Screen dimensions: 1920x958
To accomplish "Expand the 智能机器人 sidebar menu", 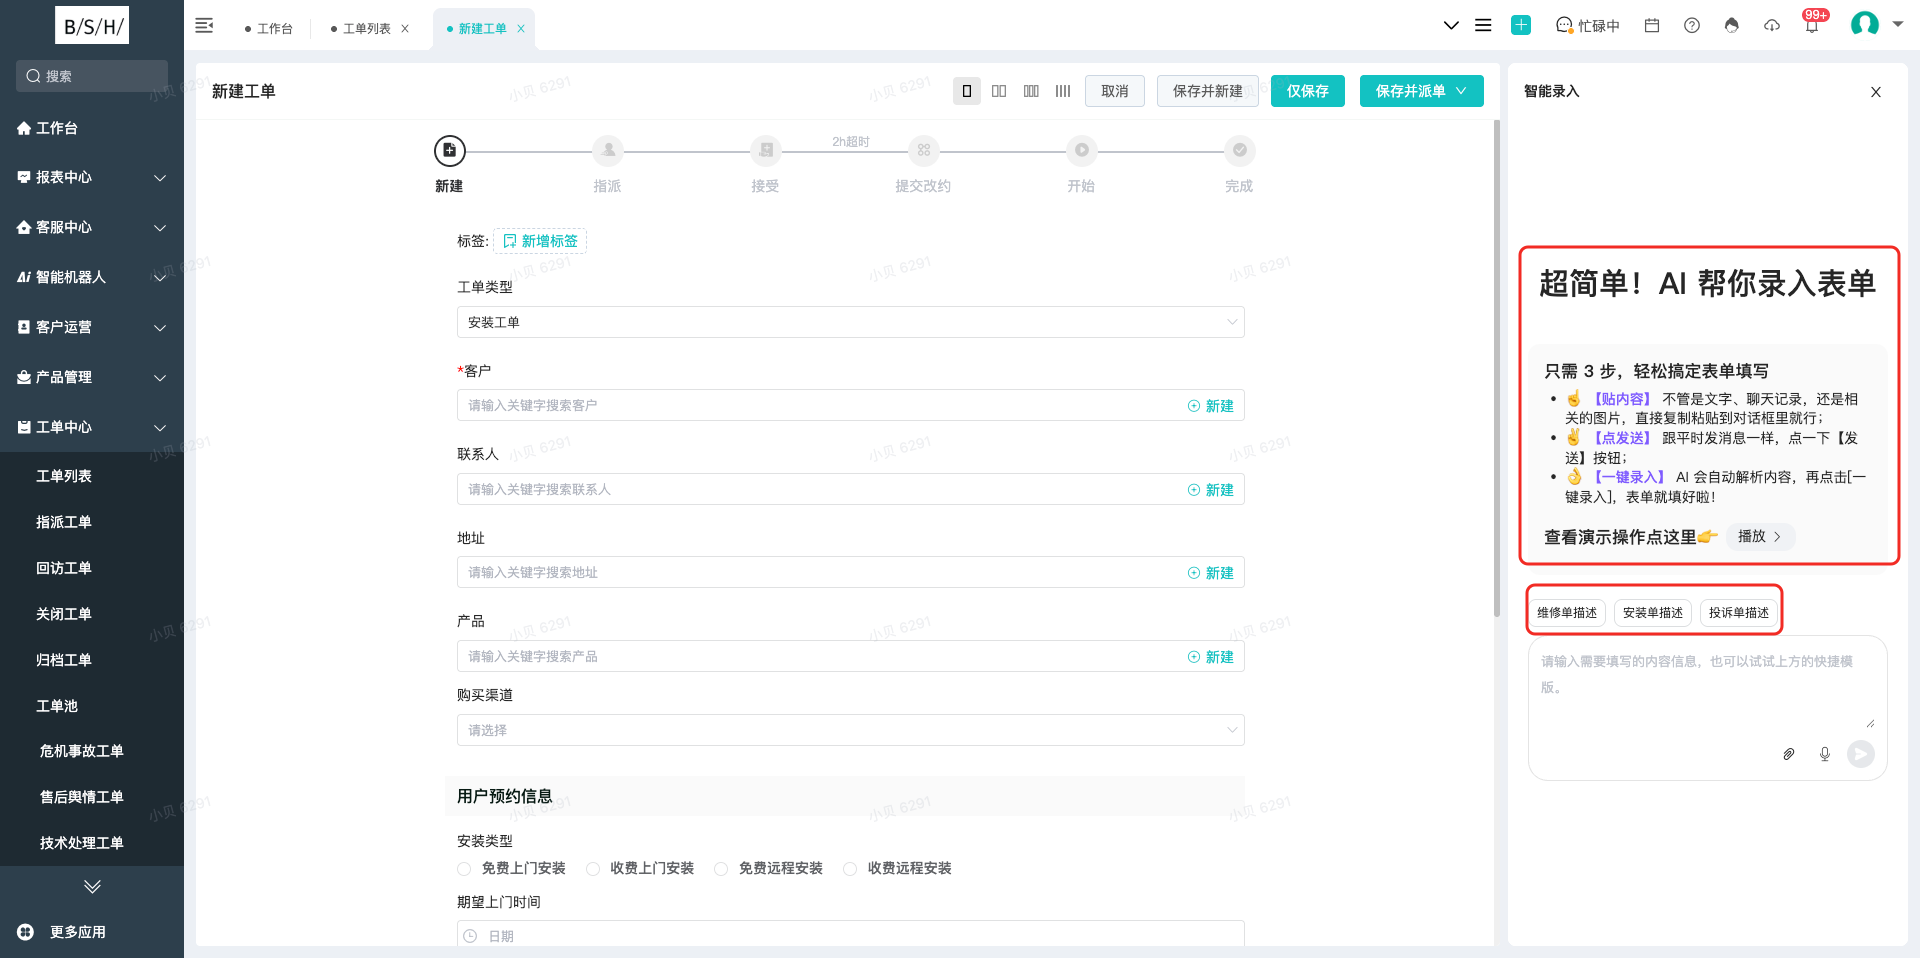I will point(92,277).
